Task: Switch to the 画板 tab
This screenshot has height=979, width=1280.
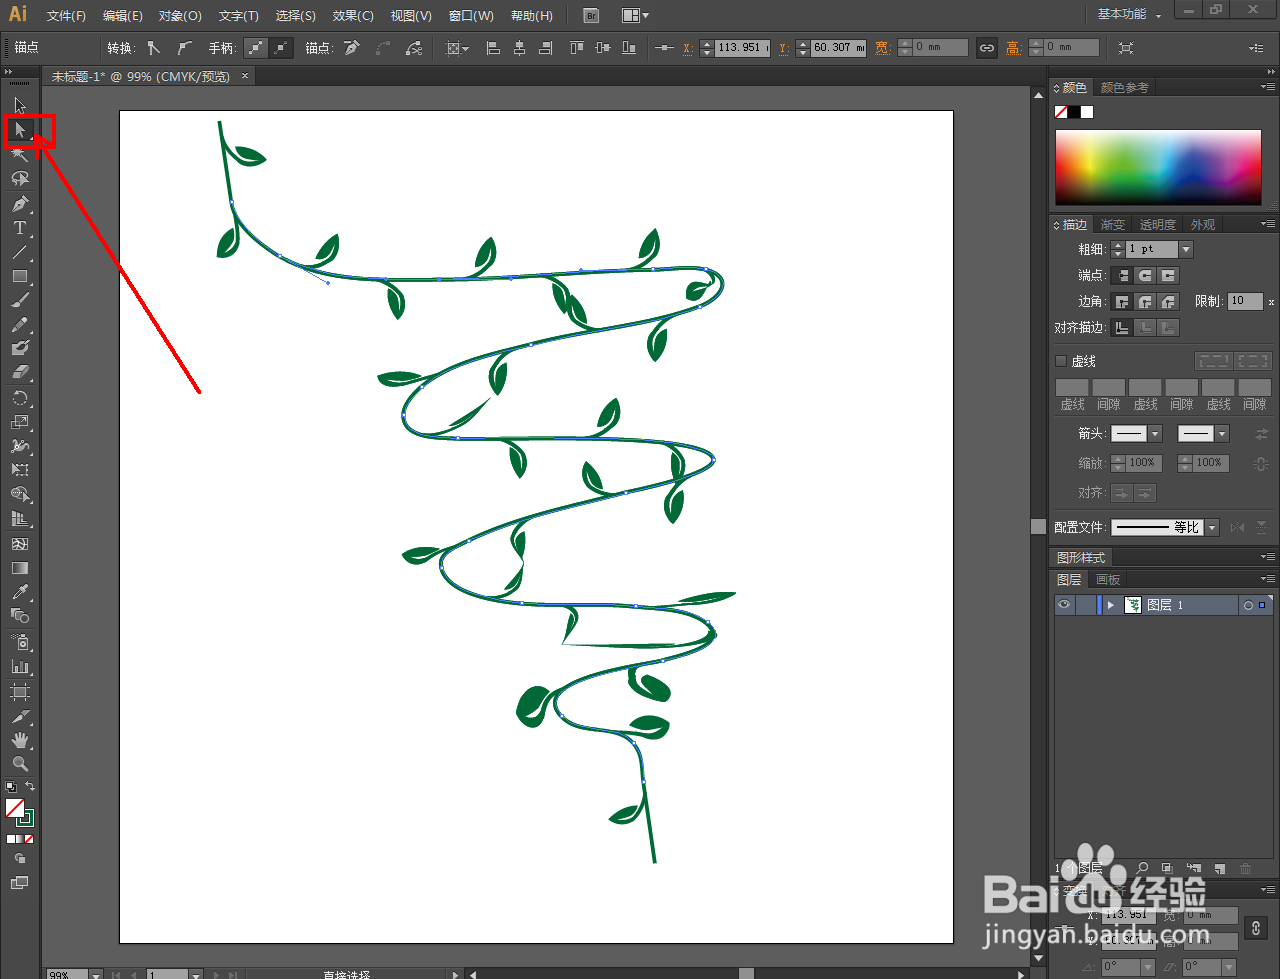Action: point(1108,580)
